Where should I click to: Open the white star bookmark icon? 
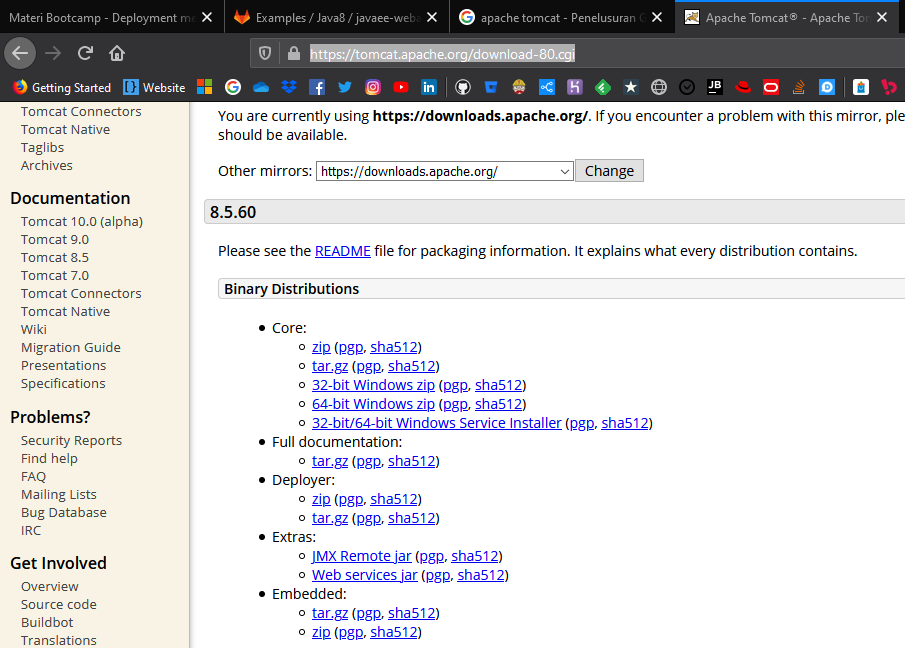(x=631, y=87)
